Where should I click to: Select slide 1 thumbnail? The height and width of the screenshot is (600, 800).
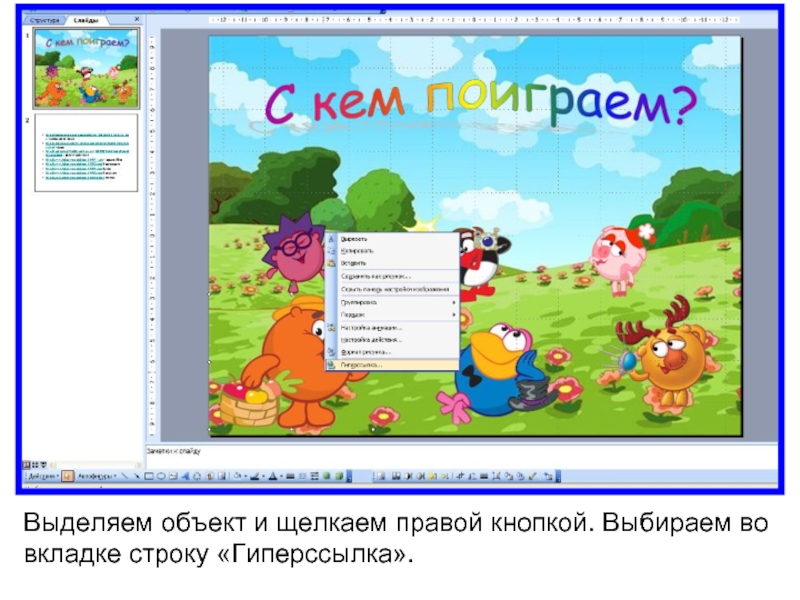(x=86, y=68)
